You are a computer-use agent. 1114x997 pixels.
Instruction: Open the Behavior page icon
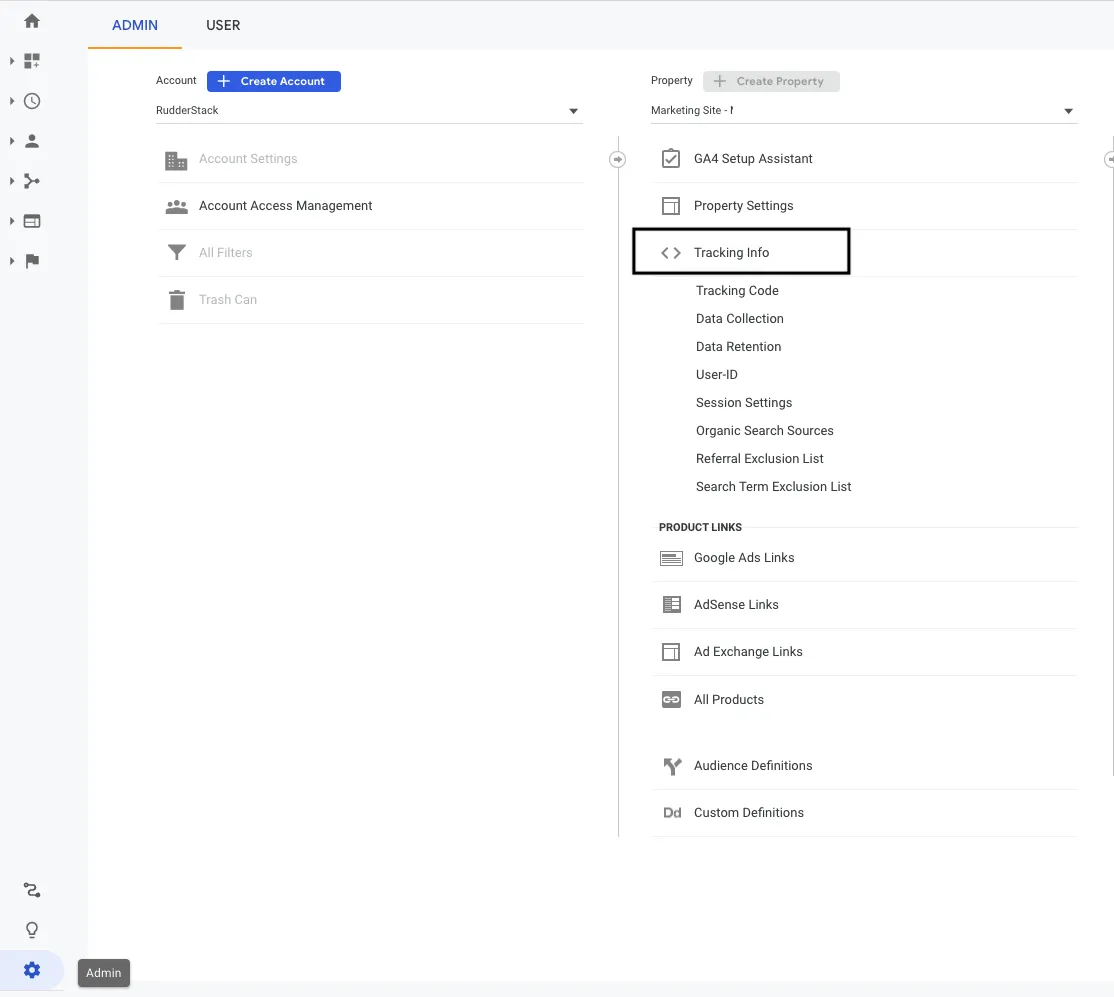click(32, 221)
